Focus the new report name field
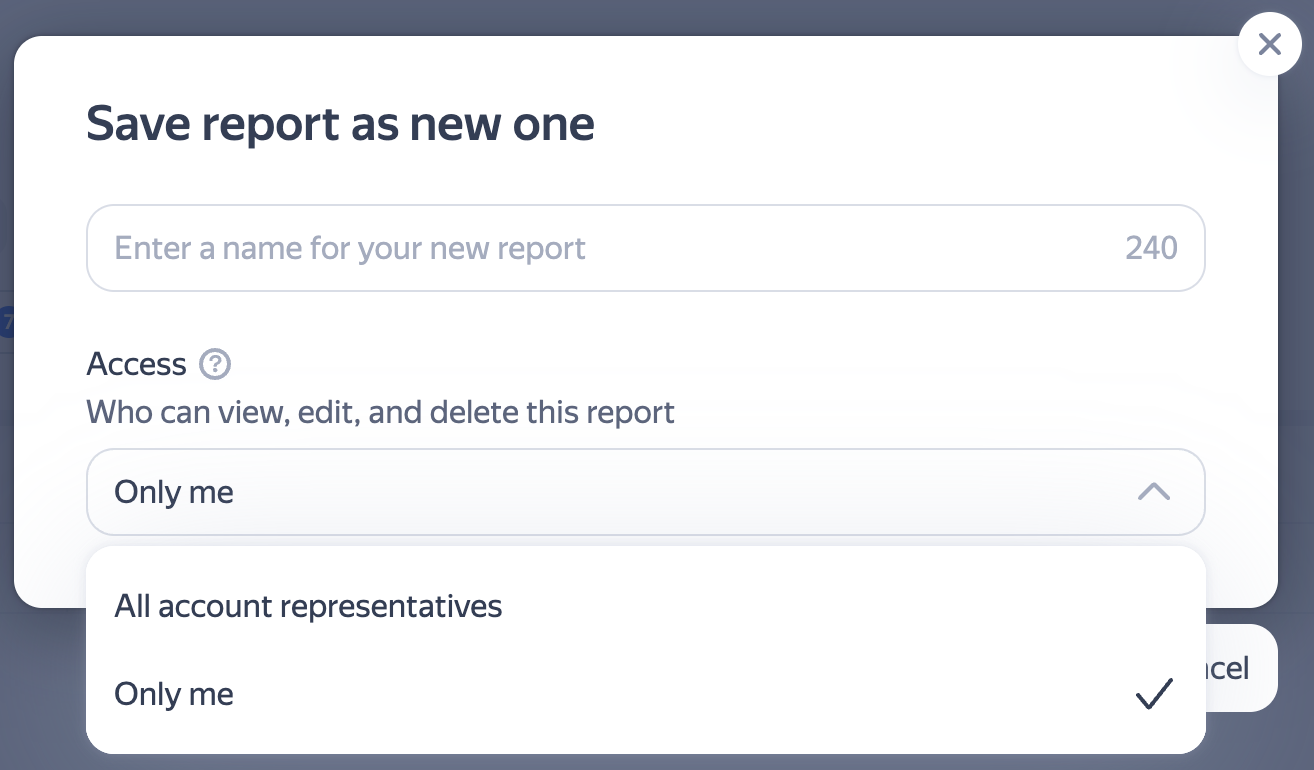The width and height of the screenshot is (1314, 770). click(x=600, y=248)
